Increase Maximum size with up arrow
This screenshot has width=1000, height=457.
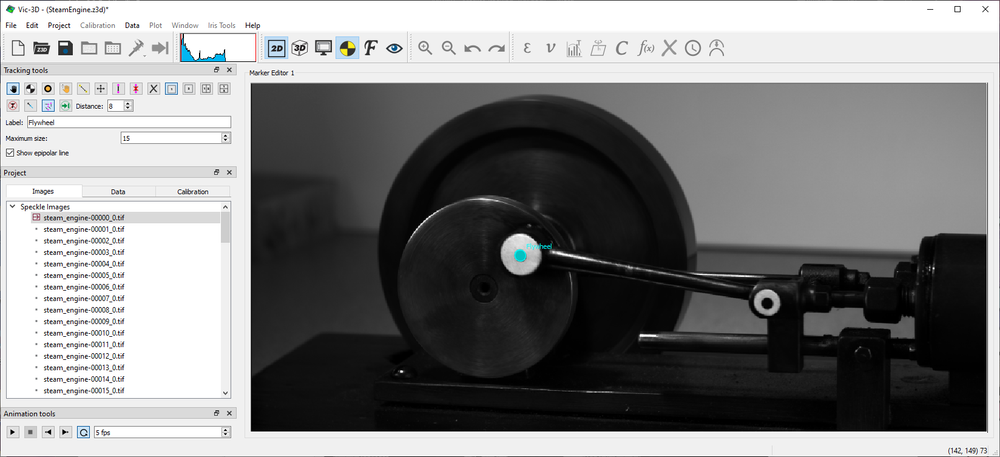coord(226,135)
